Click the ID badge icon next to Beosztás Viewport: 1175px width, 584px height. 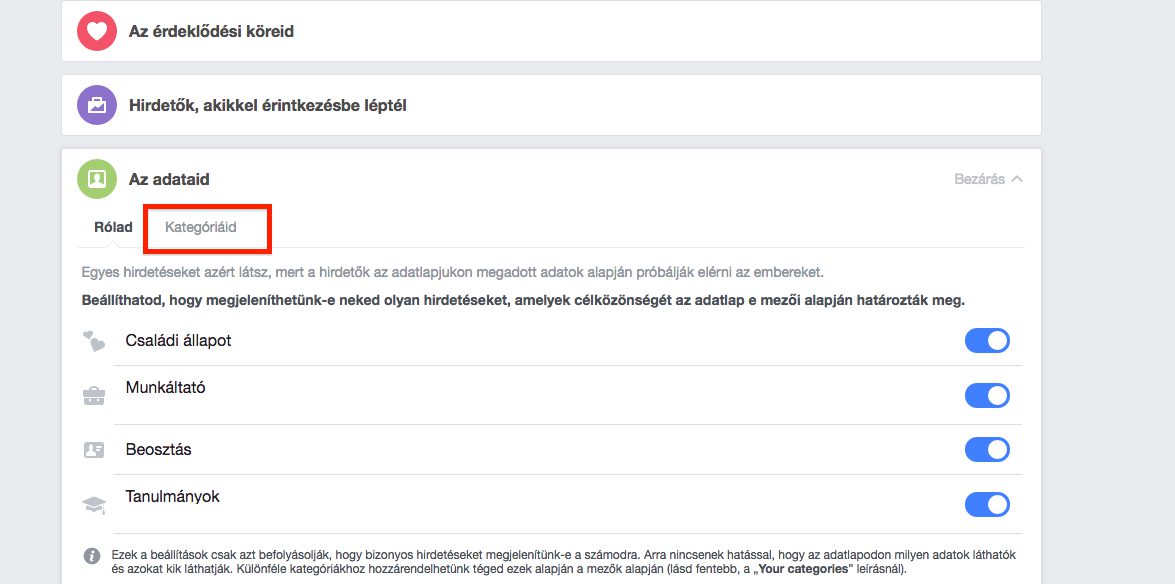(x=93, y=449)
